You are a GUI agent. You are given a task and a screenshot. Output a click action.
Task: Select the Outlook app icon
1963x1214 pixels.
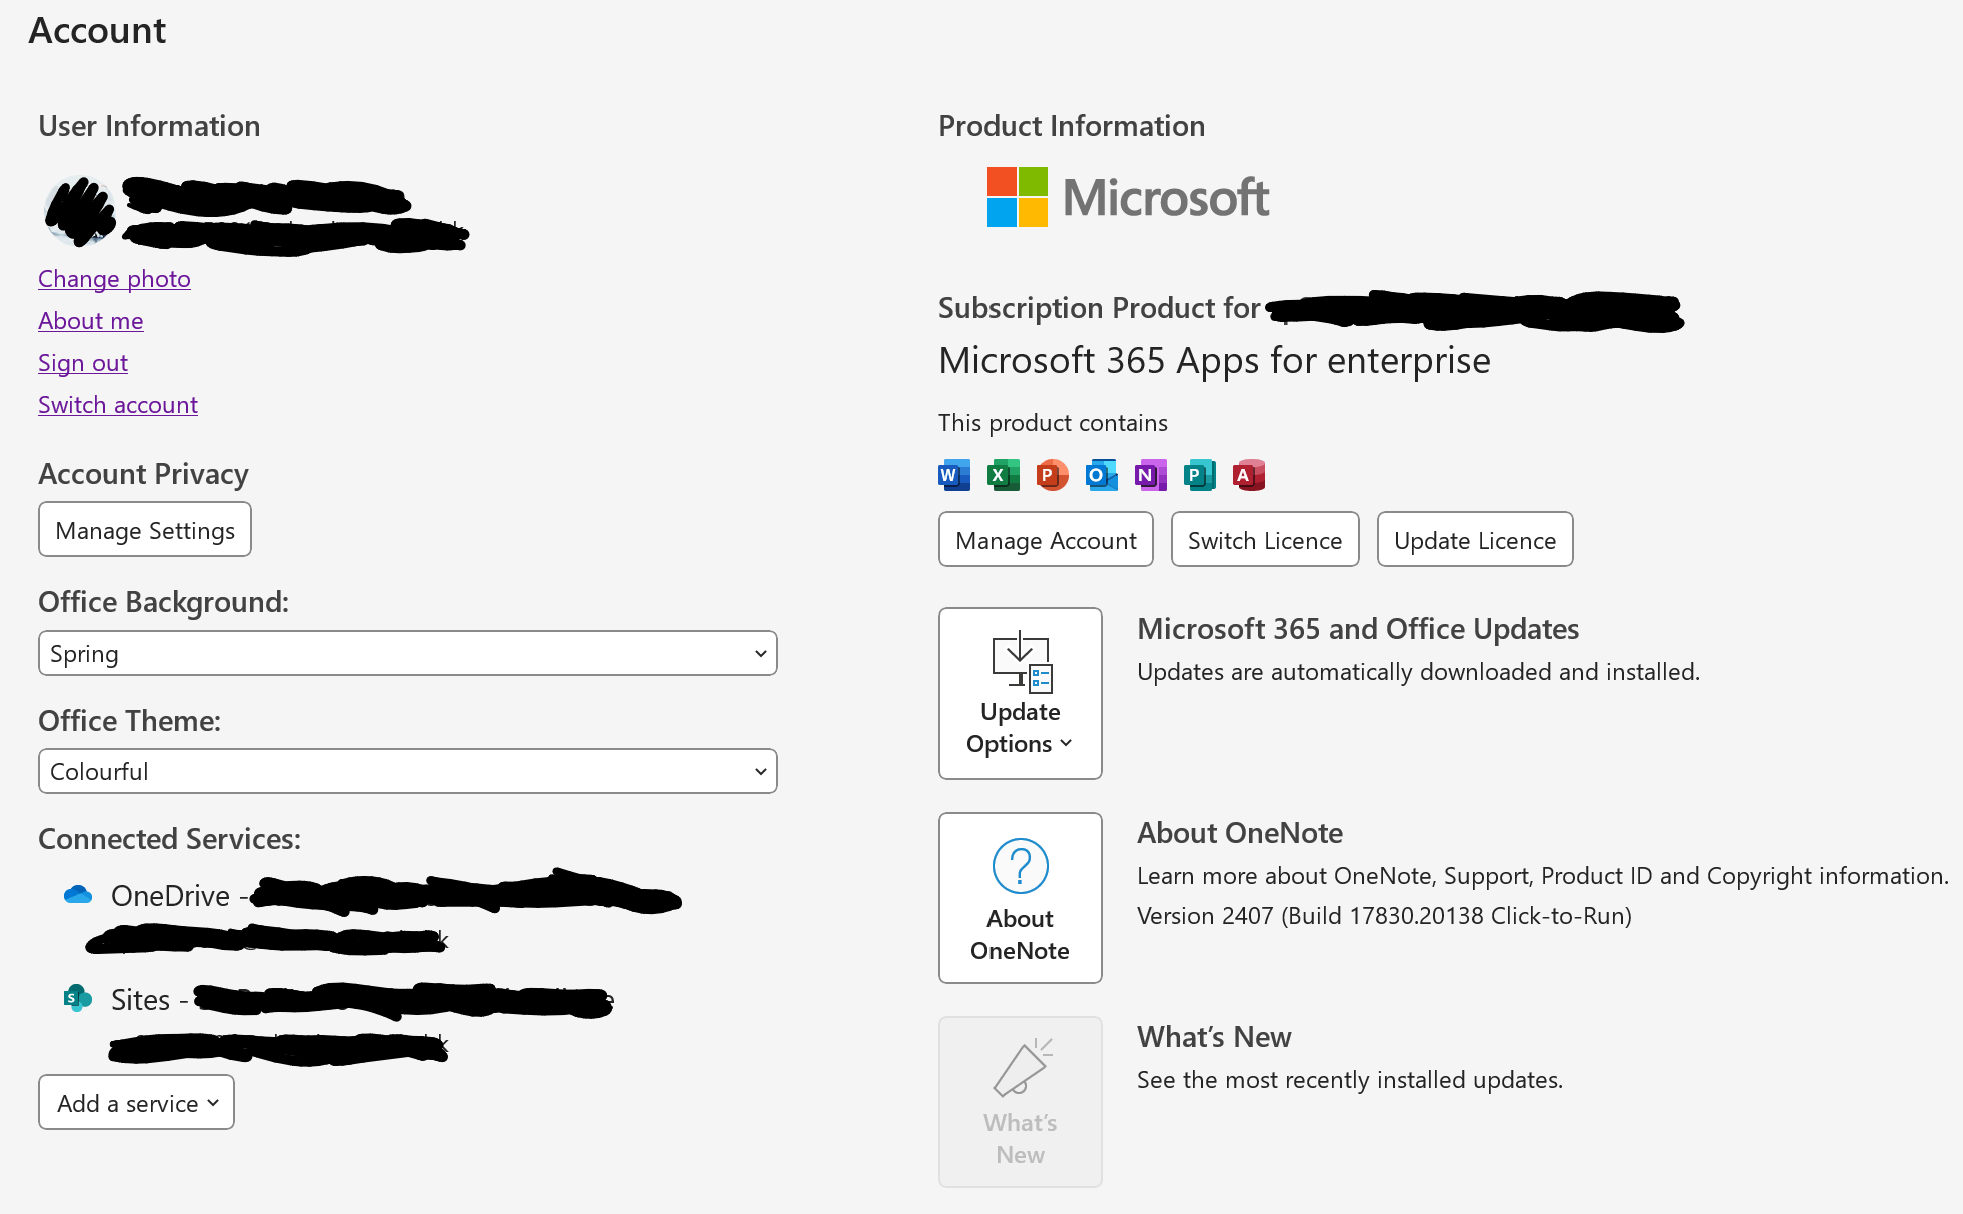click(1100, 475)
